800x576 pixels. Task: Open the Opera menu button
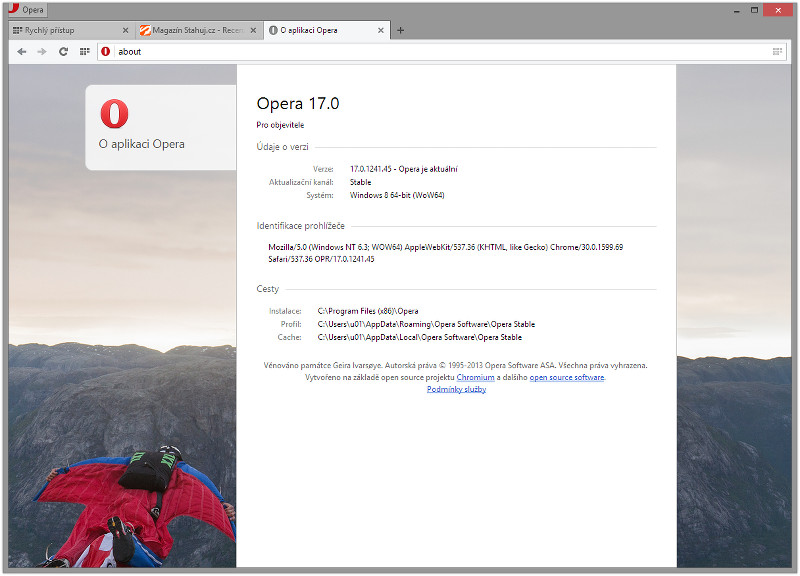[27, 10]
